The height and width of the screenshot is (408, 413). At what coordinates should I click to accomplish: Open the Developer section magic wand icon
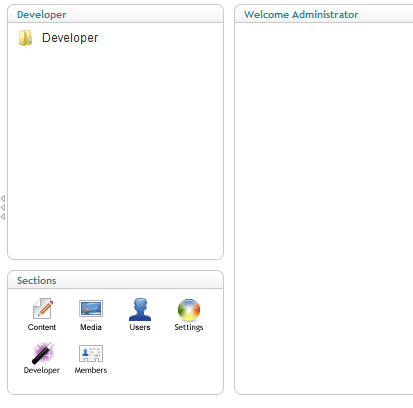point(43,352)
